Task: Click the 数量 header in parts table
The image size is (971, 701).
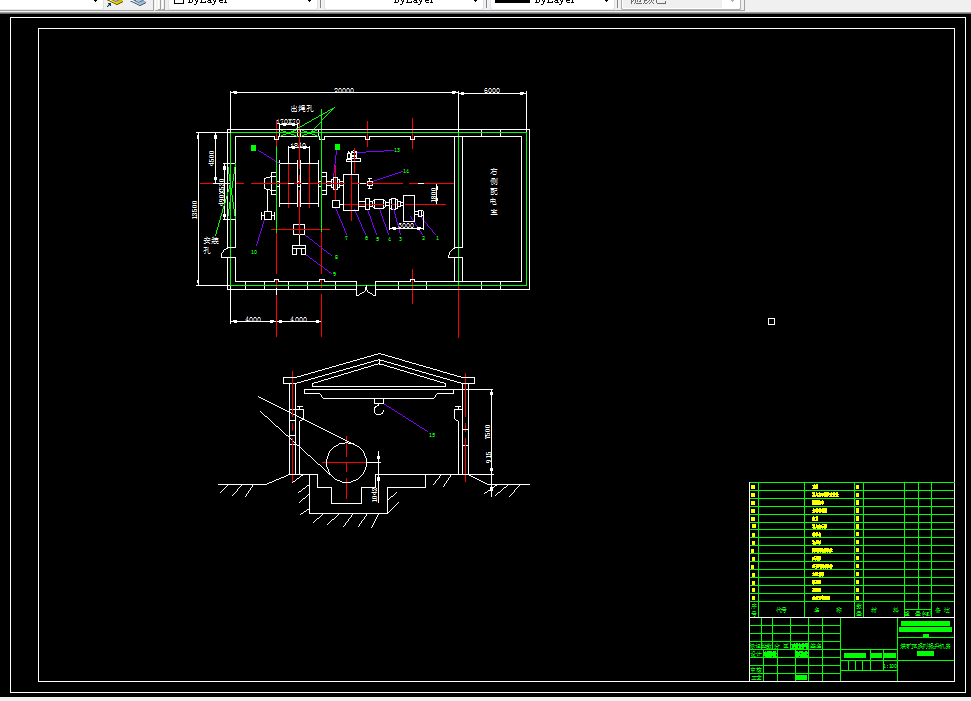Action: 859,610
